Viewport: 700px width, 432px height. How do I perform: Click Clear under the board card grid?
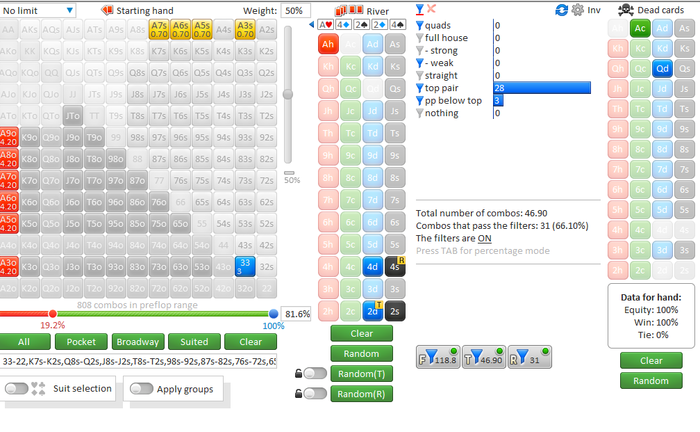(362, 333)
